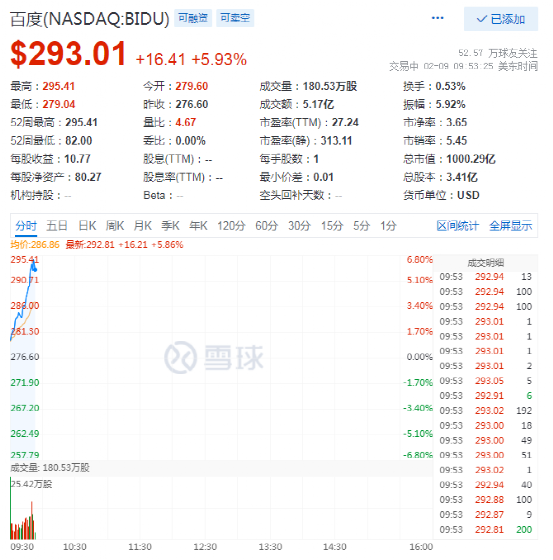Switch to the 五日 chart tab

click(57, 226)
